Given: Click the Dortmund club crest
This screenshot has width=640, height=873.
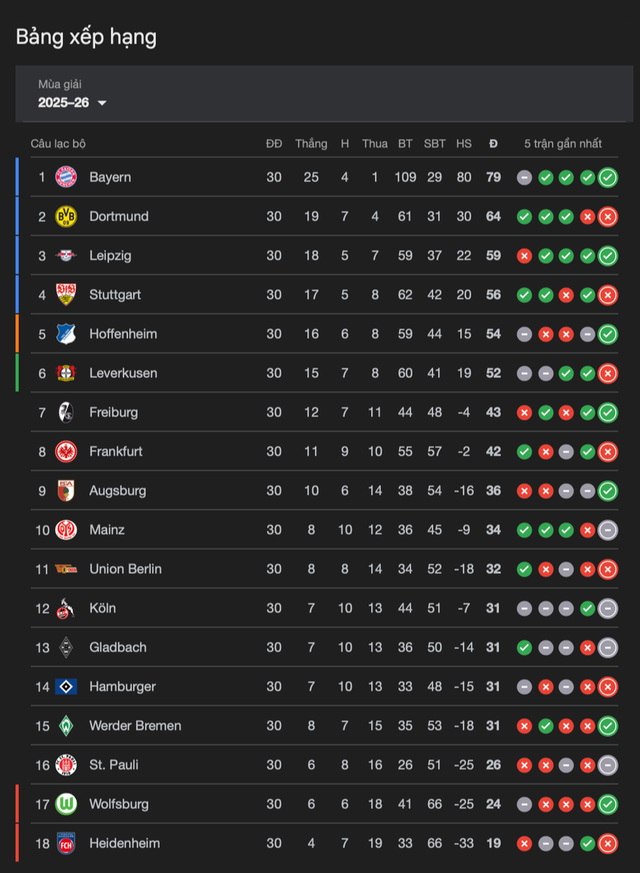Looking at the screenshot, I should (66, 216).
